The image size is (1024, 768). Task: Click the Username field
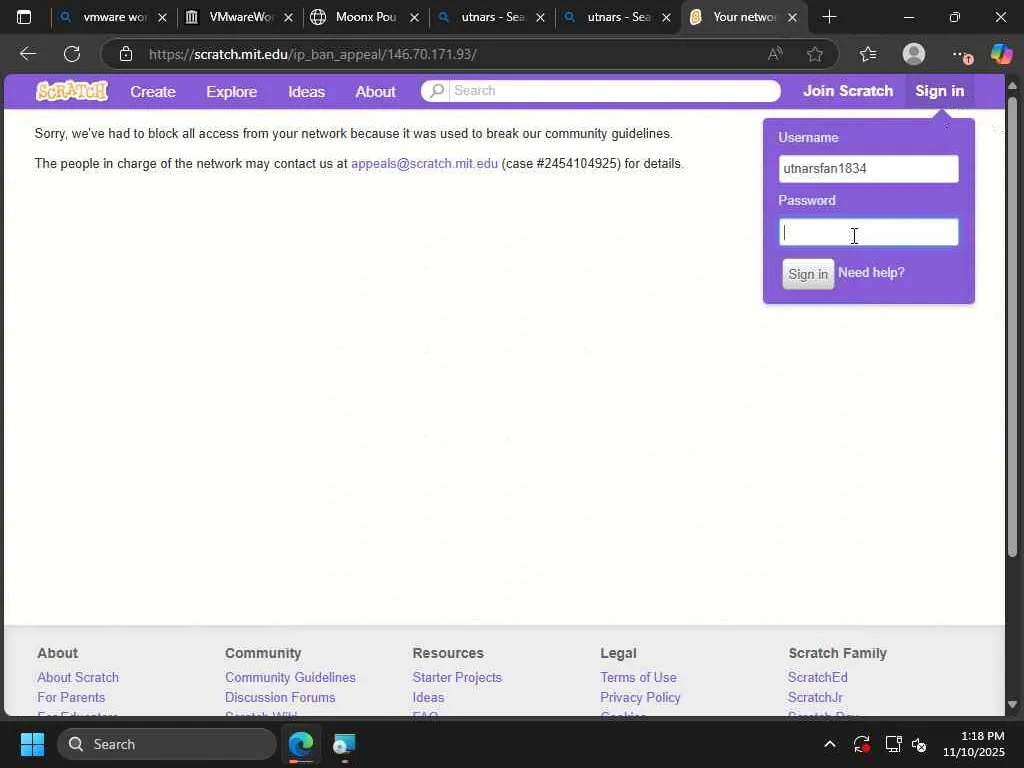[869, 168]
